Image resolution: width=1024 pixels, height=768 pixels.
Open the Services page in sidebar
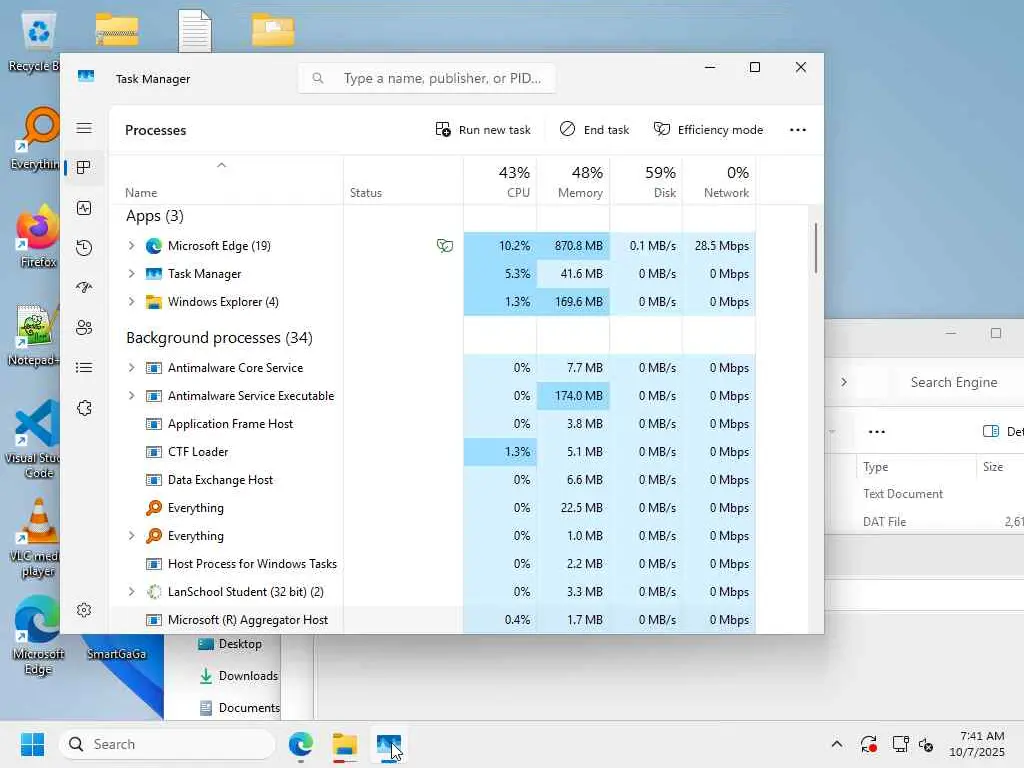[84, 408]
